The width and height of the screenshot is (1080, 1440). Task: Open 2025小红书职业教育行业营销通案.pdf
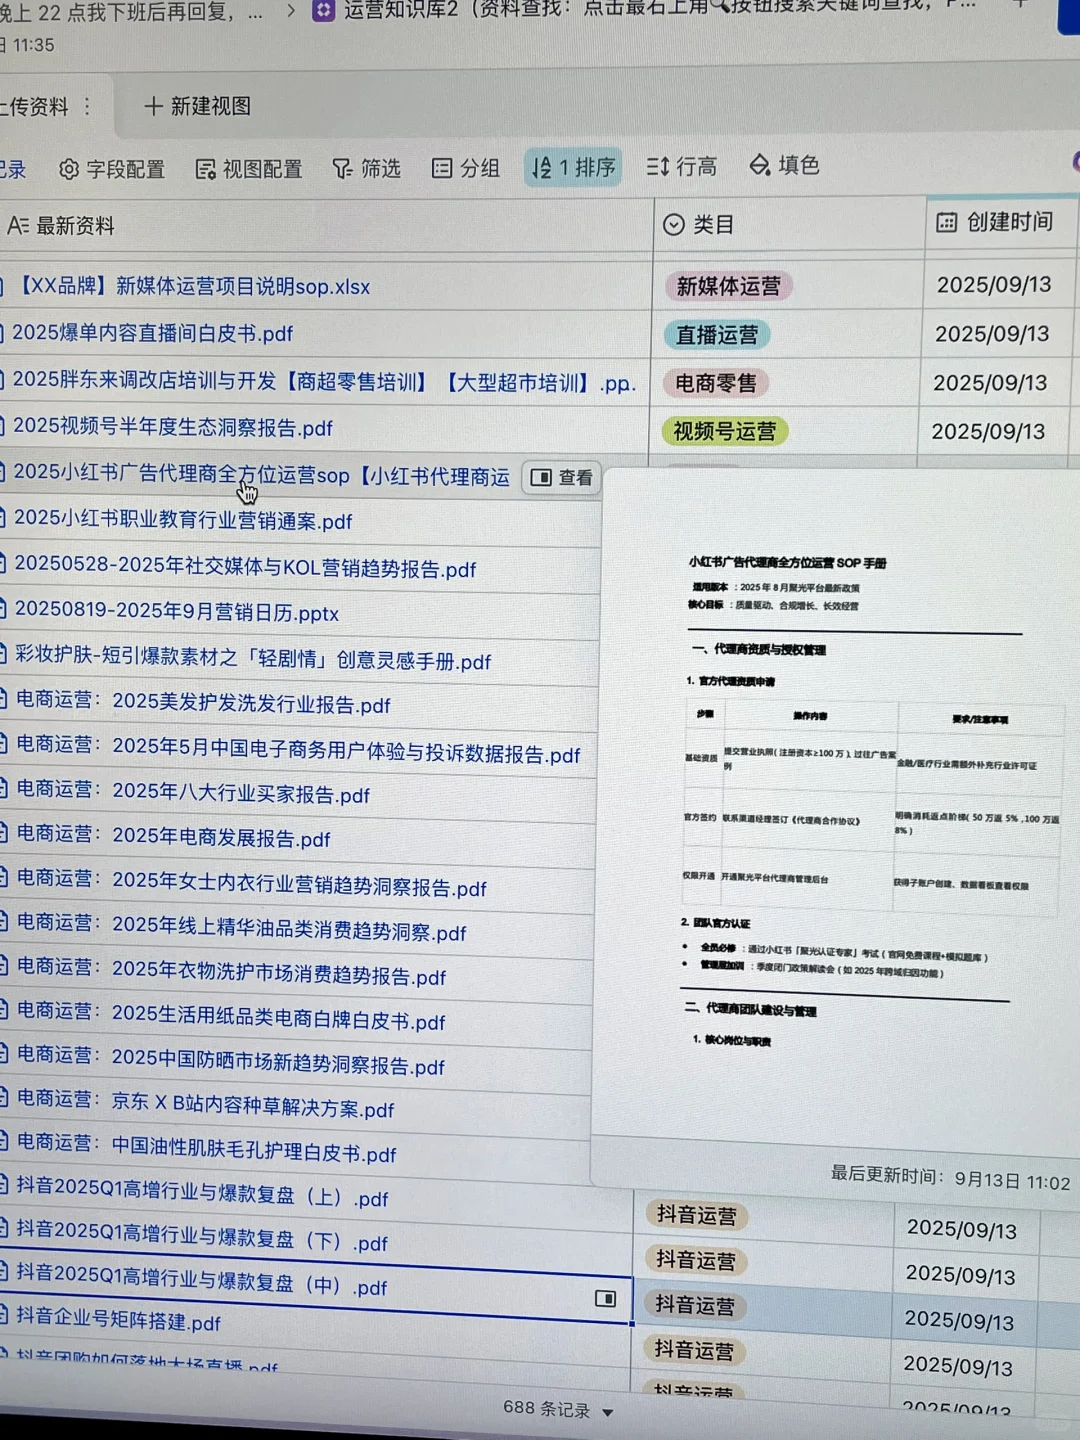[182, 520]
